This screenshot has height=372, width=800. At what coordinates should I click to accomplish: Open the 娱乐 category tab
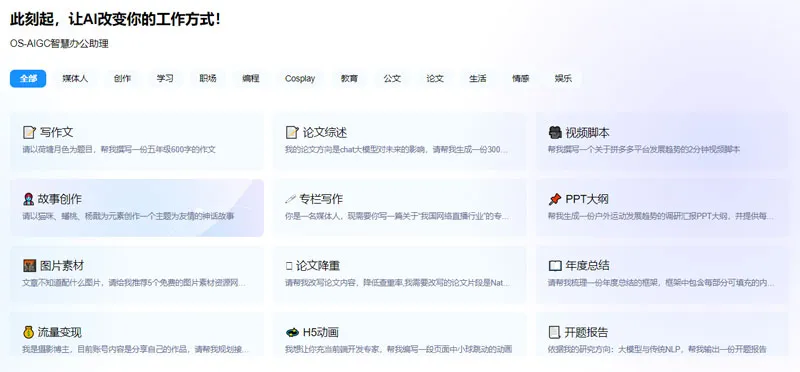click(563, 79)
